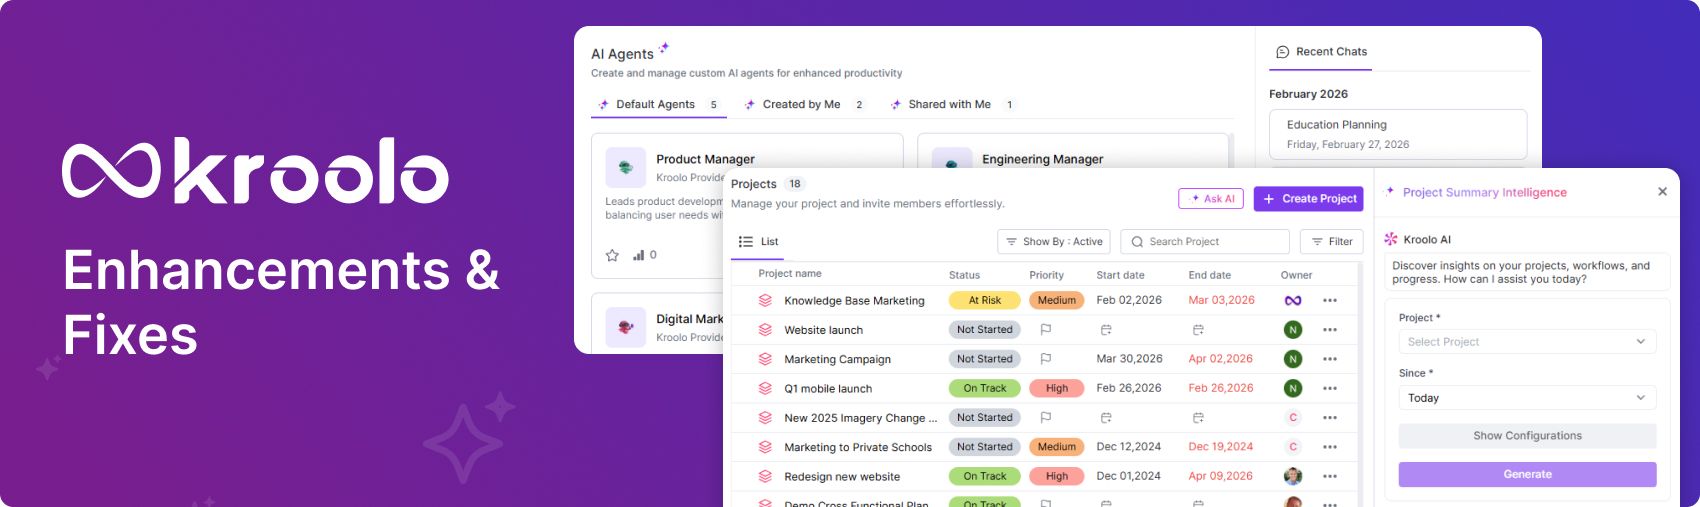Click the stack icon beside Website launch
Screen dimensions: 1700x507
pyautogui.click(x=765, y=330)
